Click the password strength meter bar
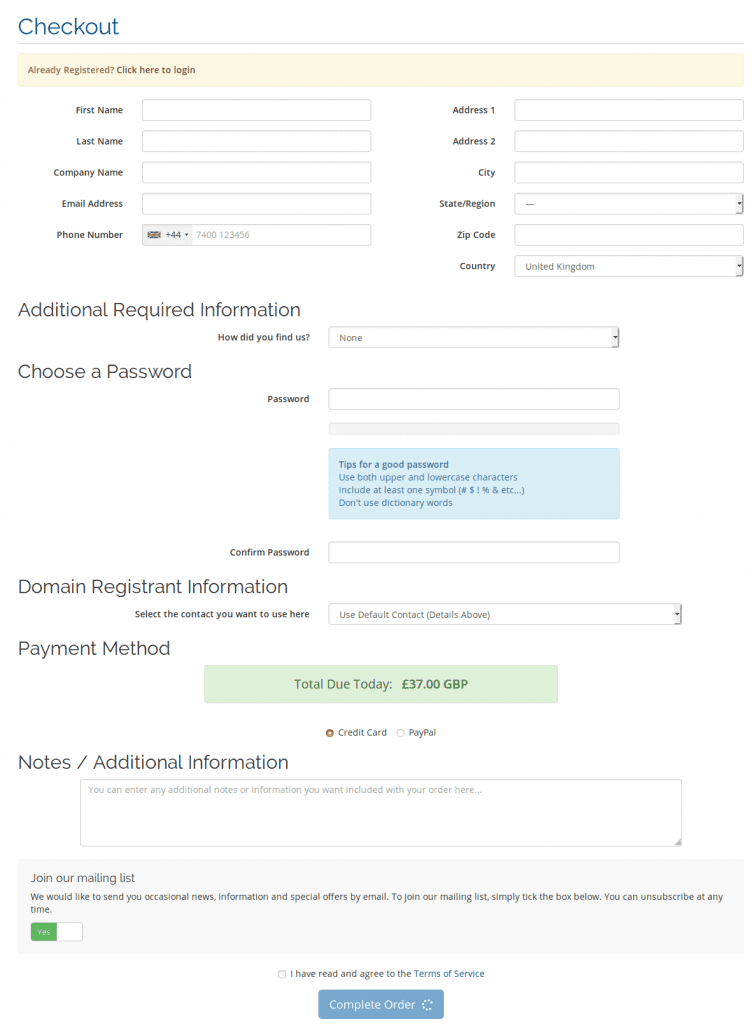This screenshot has height=1024, width=754. pos(473,429)
